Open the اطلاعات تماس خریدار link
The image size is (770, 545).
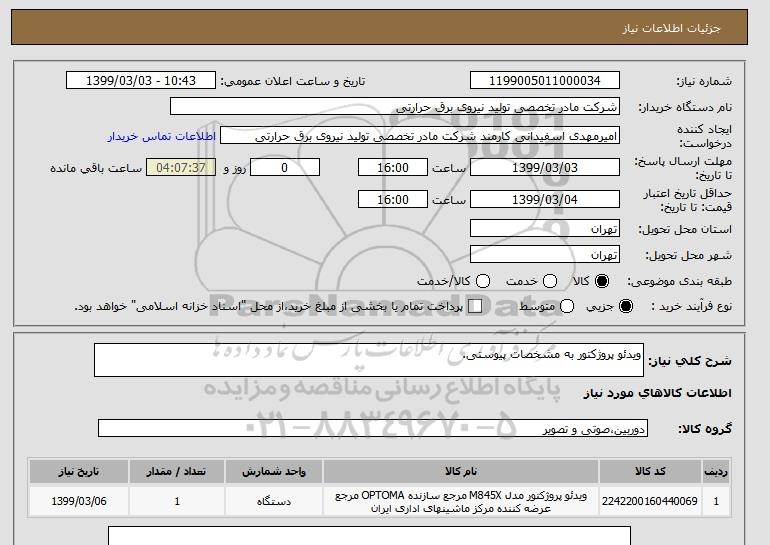pos(162,136)
